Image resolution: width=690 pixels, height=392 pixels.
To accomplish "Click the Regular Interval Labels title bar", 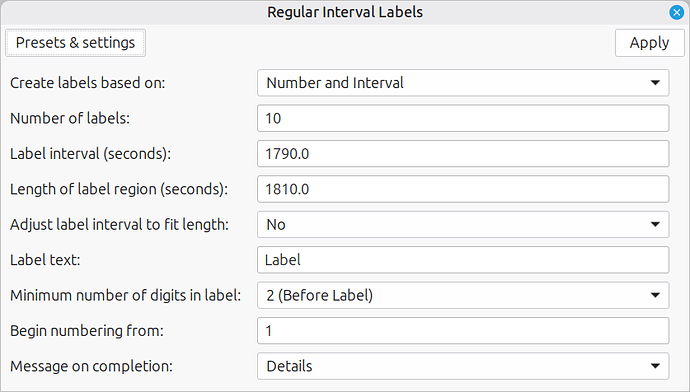I will [x=345, y=12].
